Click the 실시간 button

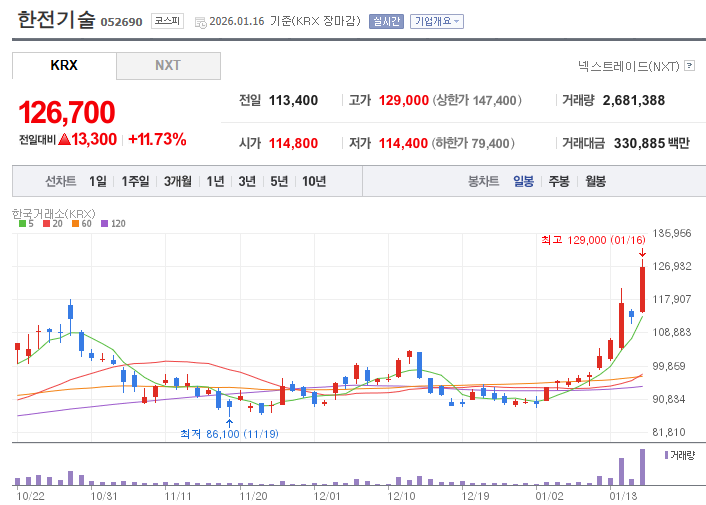(386, 21)
